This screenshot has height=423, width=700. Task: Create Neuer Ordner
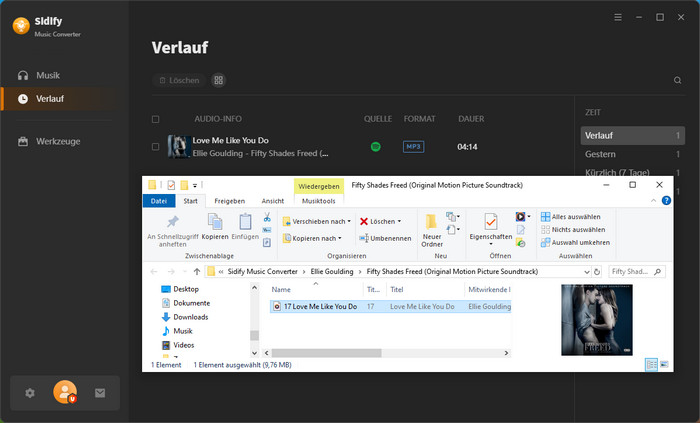click(432, 230)
